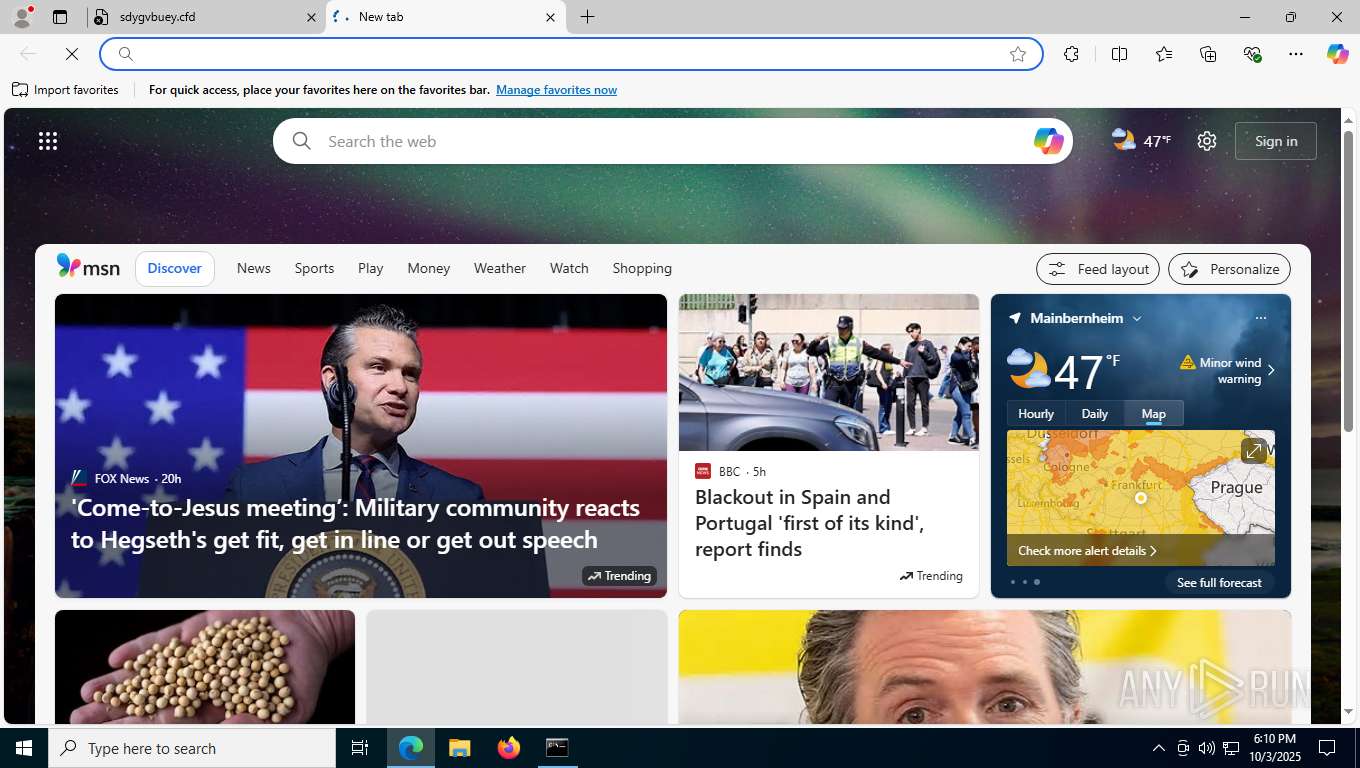Open the tab actions menu icon
Screen dimensions: 1360x768
[x=60, y=17]
